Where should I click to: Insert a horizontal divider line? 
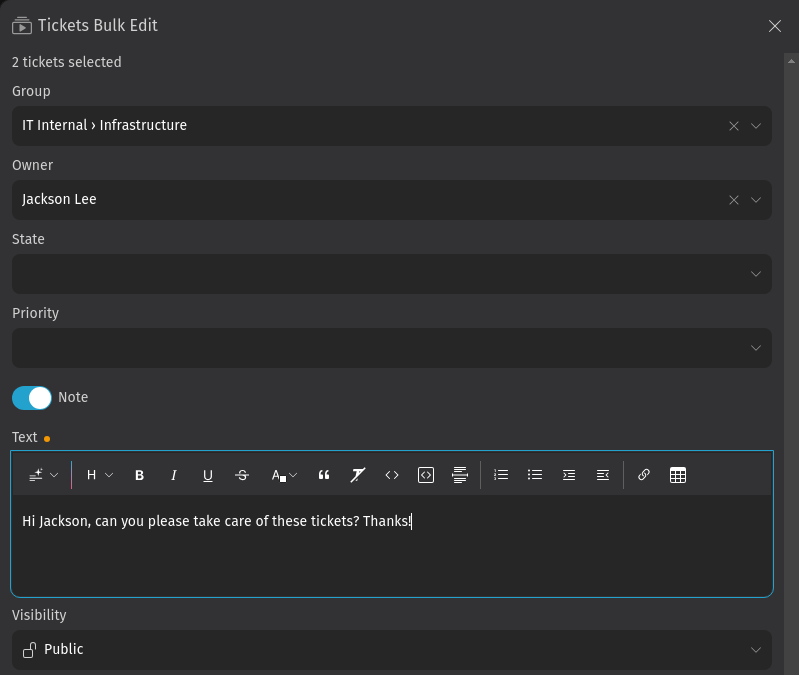[460, 475]
